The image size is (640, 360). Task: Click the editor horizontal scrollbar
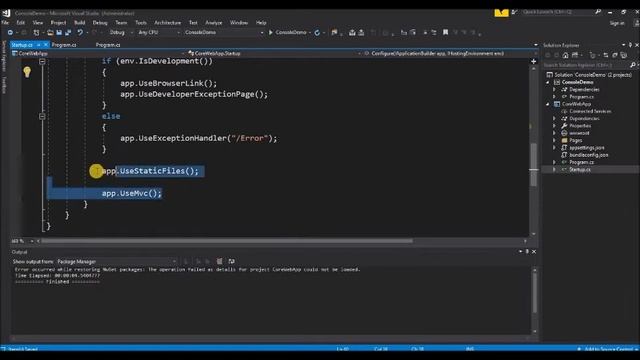pos(227,241)
